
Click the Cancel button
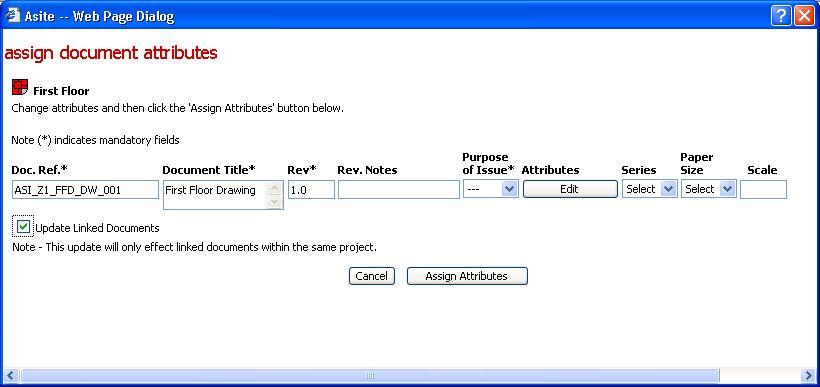click(x=372, y=276)
